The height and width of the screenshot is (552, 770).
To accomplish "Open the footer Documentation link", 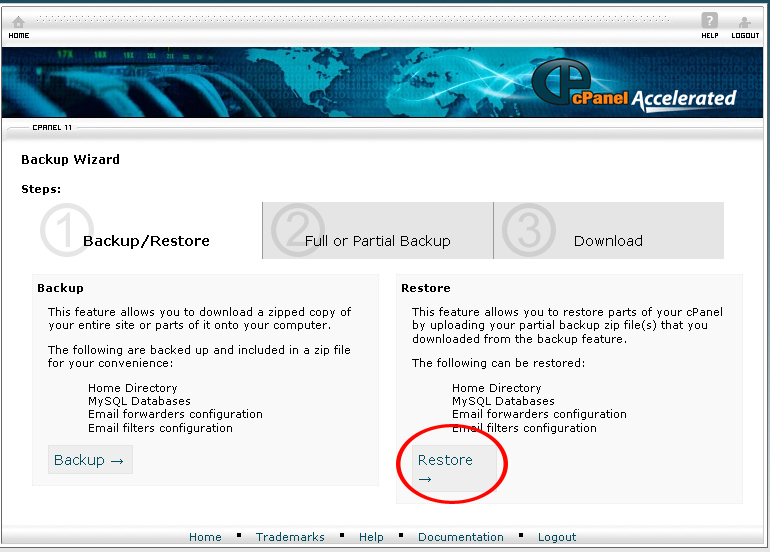I will point(461,537).
